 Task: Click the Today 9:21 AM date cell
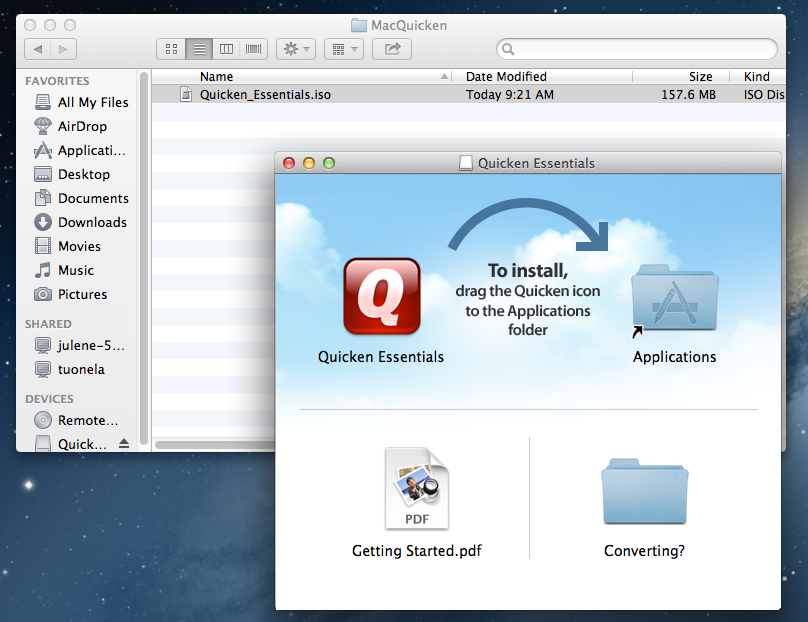click(510, 95)
